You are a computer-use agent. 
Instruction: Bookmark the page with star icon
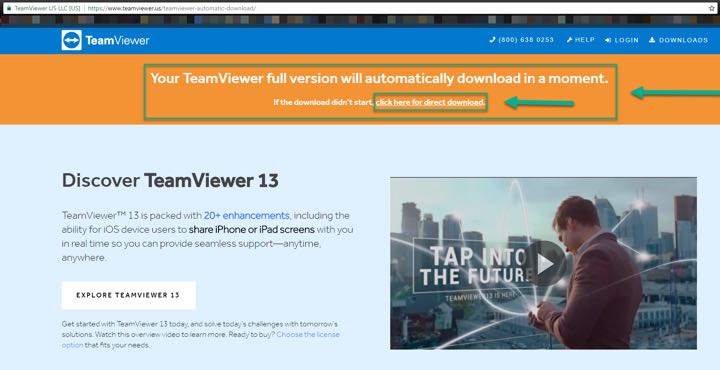point(712,8)
